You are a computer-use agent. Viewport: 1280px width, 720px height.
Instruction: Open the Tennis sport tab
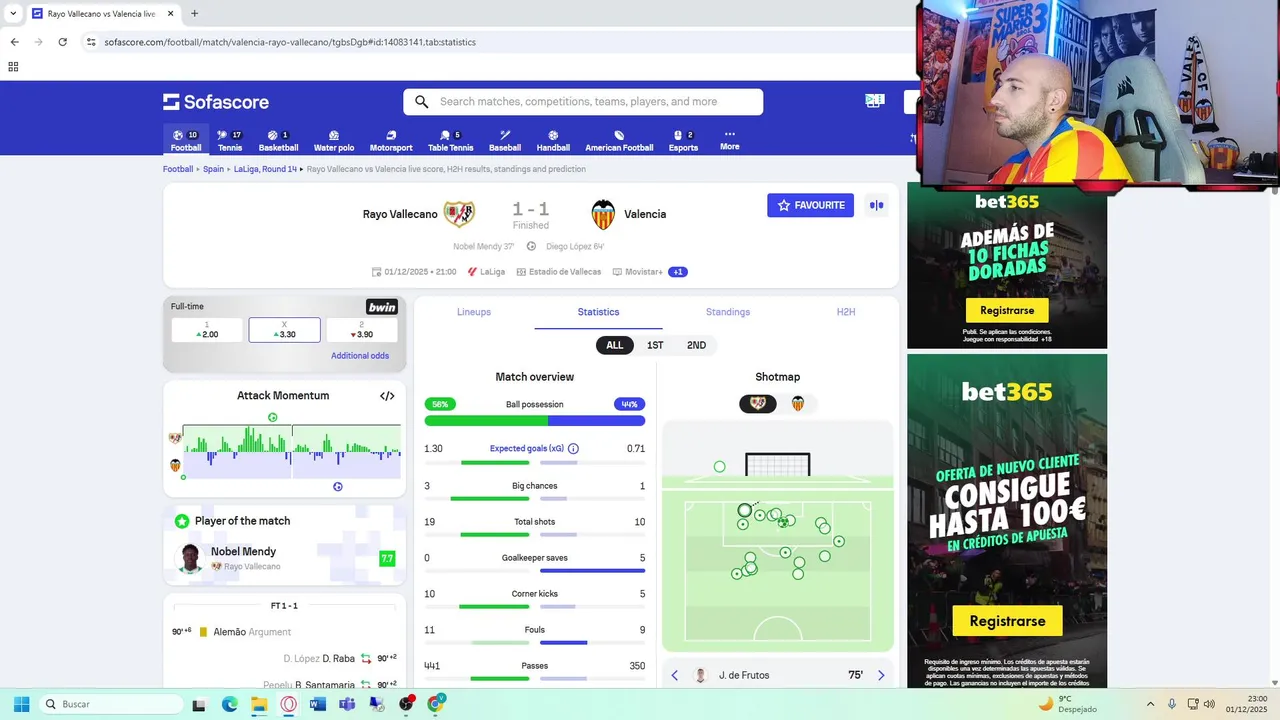230,140
